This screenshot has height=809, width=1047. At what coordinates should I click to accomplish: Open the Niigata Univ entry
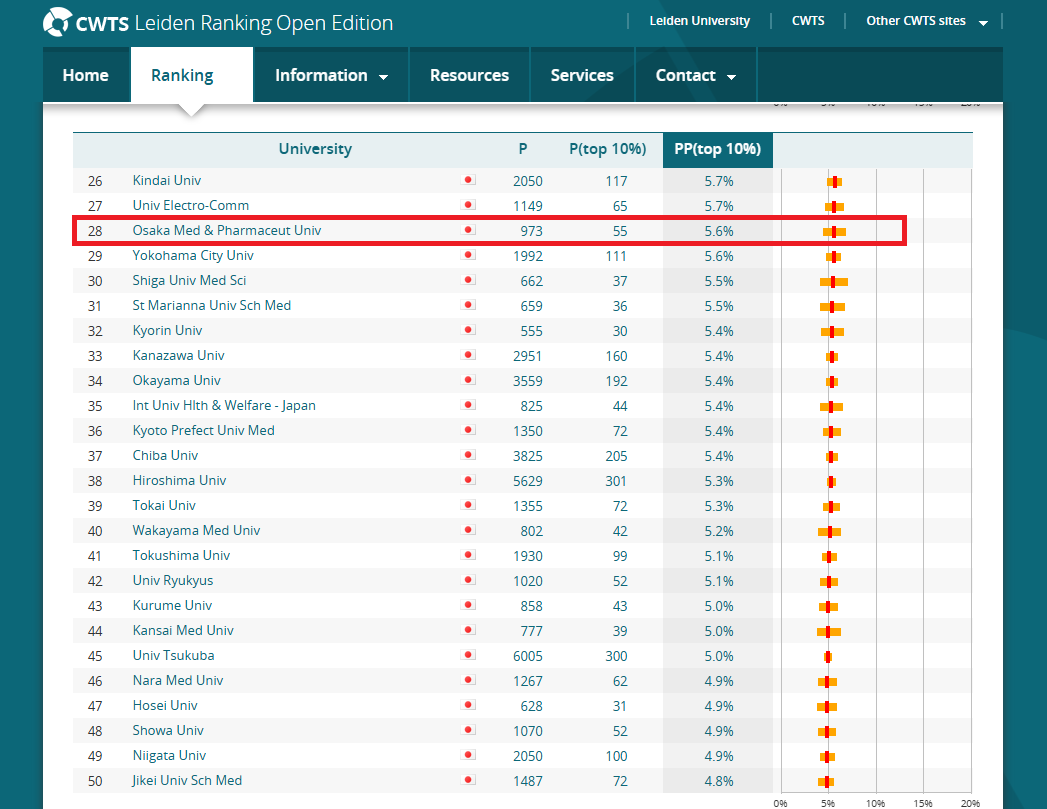pos(169,756)
